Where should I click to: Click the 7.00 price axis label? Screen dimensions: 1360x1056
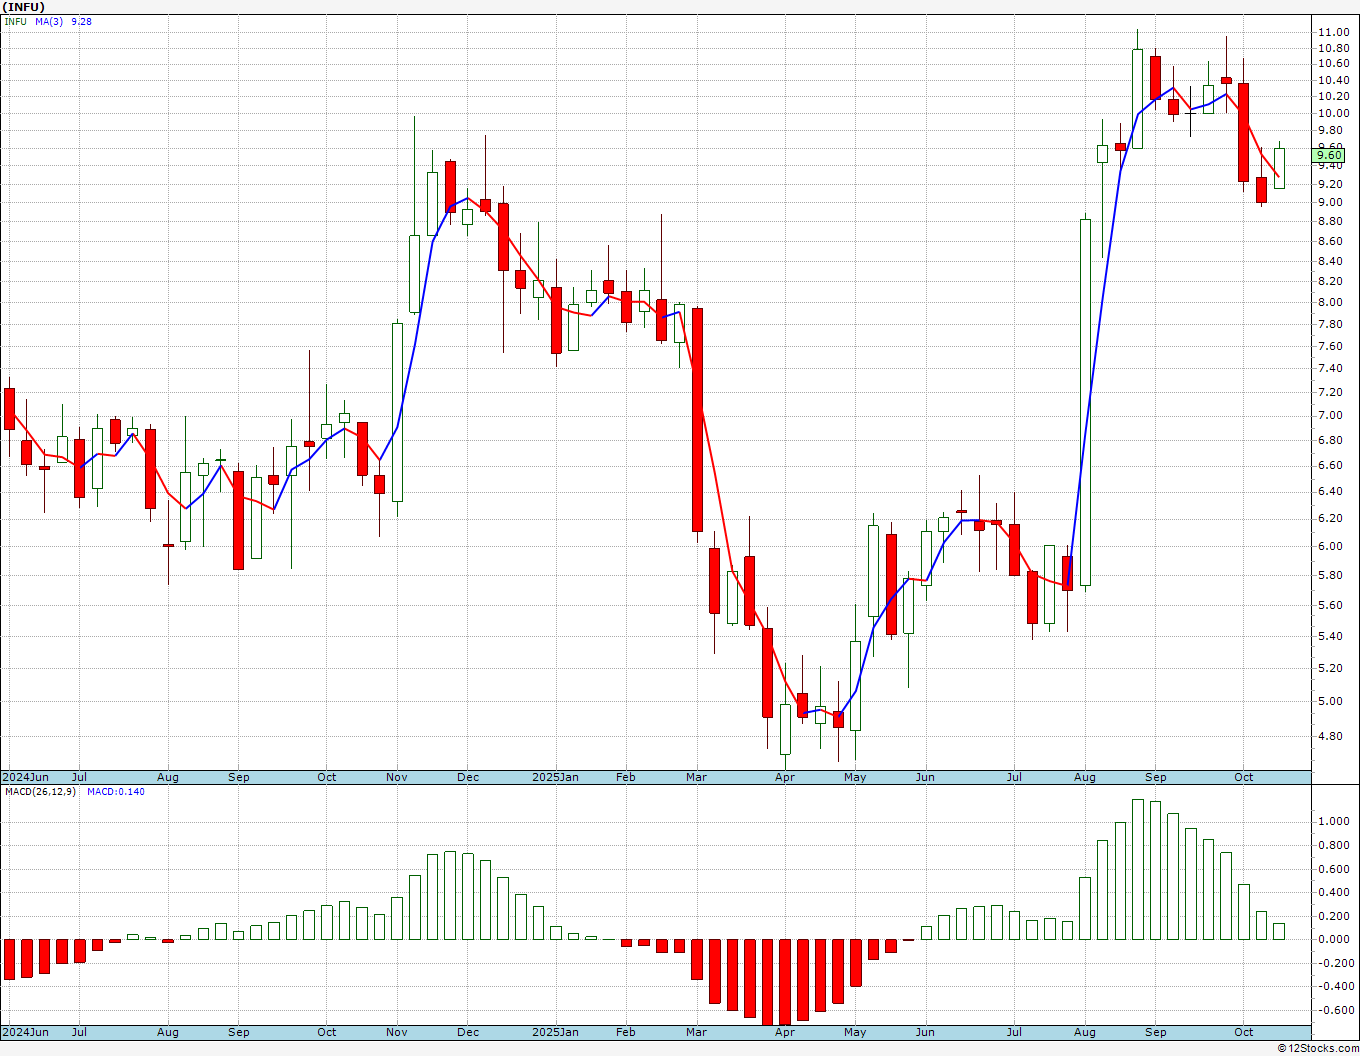point(1330,415)
